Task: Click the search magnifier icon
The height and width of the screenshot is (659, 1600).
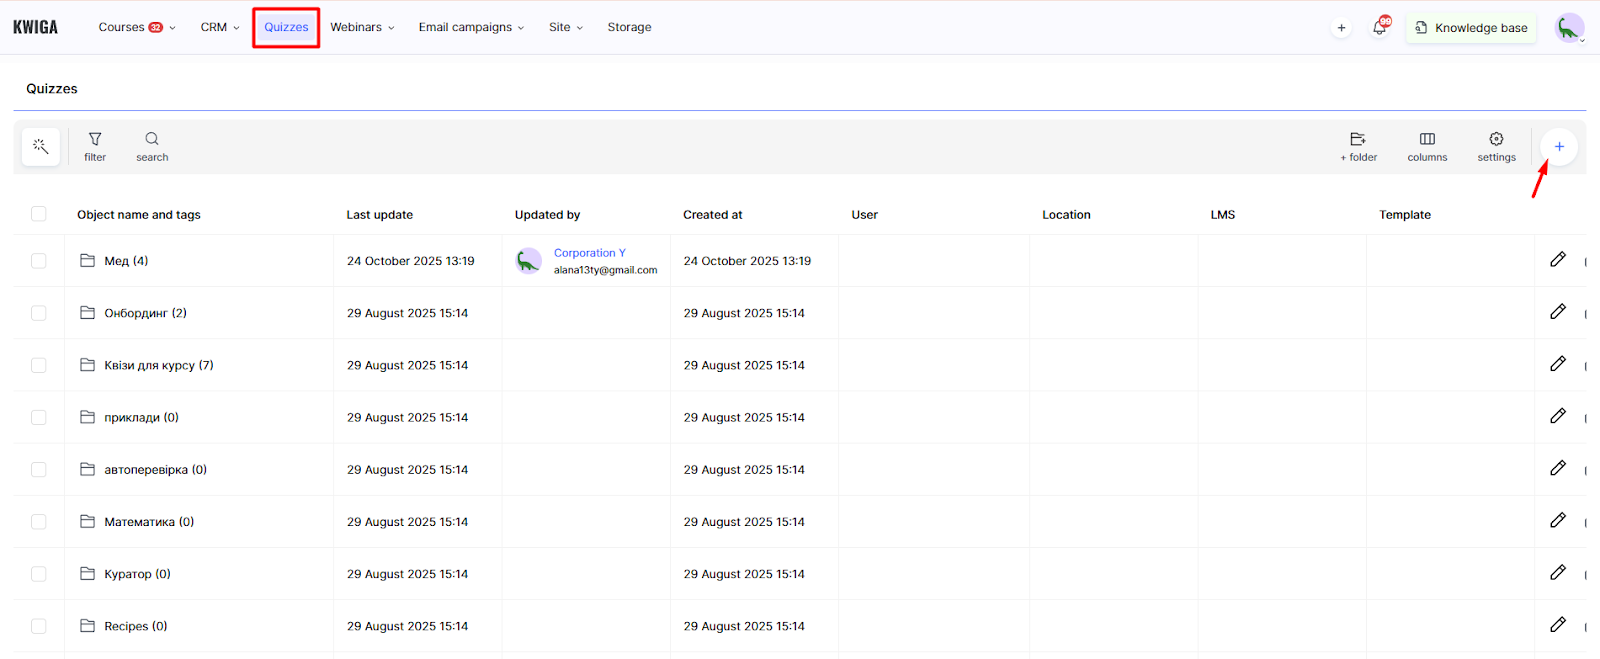Action: coord(152,146)
